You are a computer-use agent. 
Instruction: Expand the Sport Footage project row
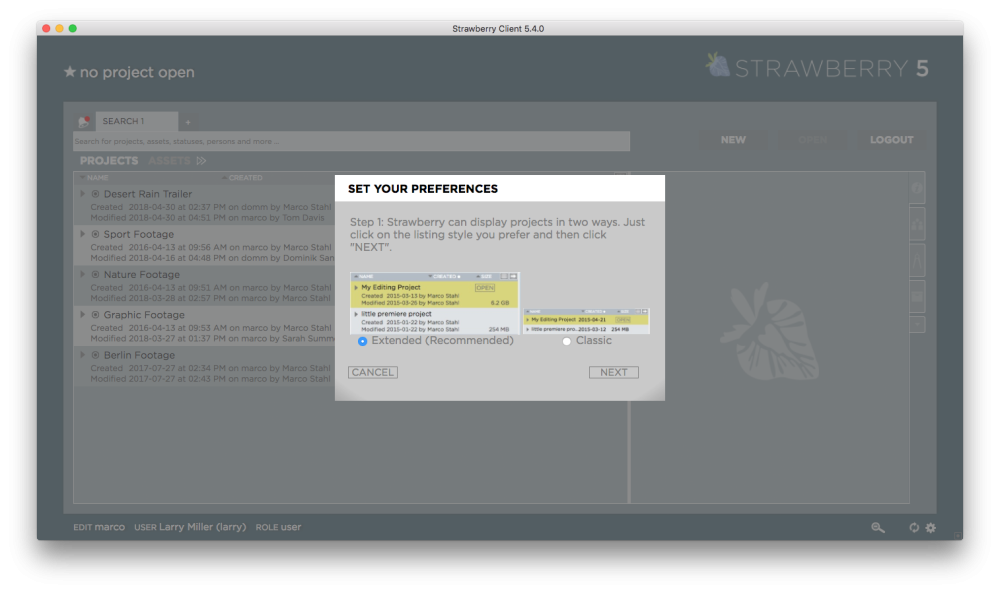click(82, 234)
